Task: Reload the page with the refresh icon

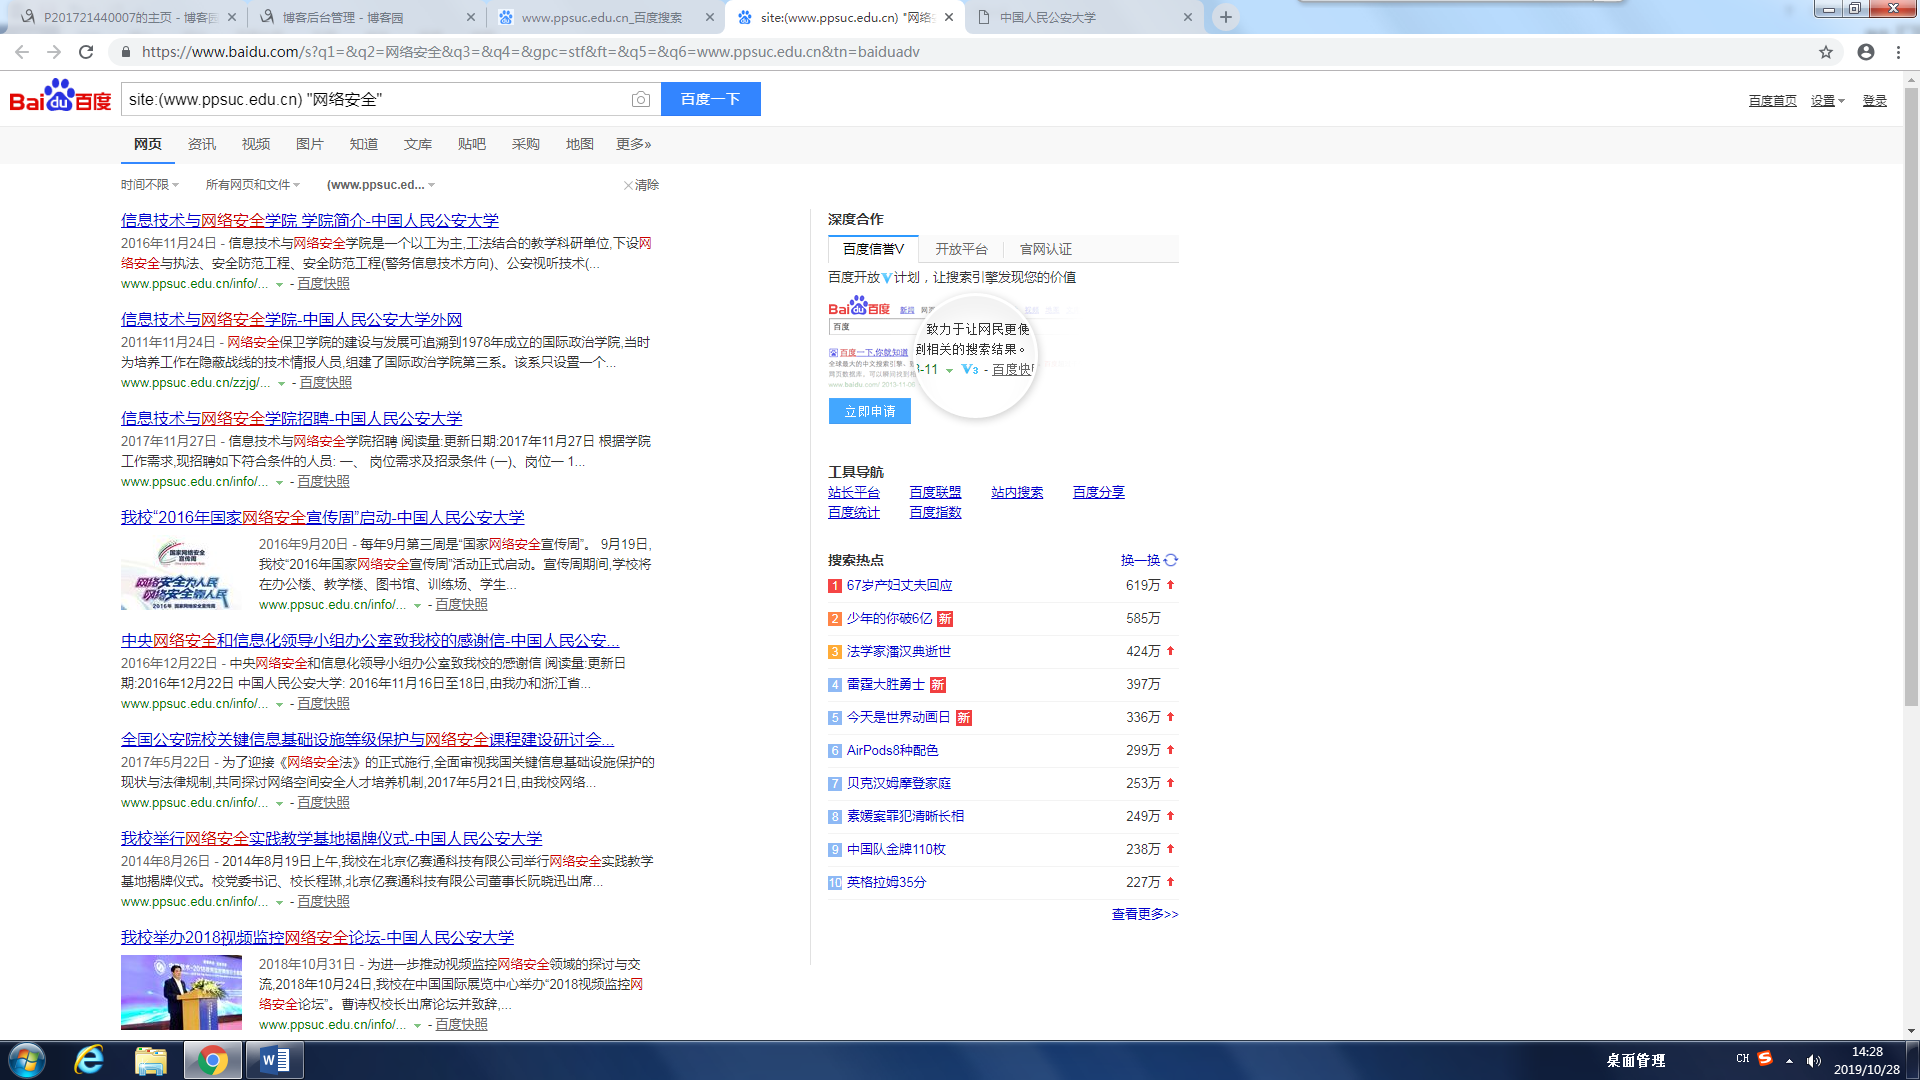Action: (x=86, y=52)
